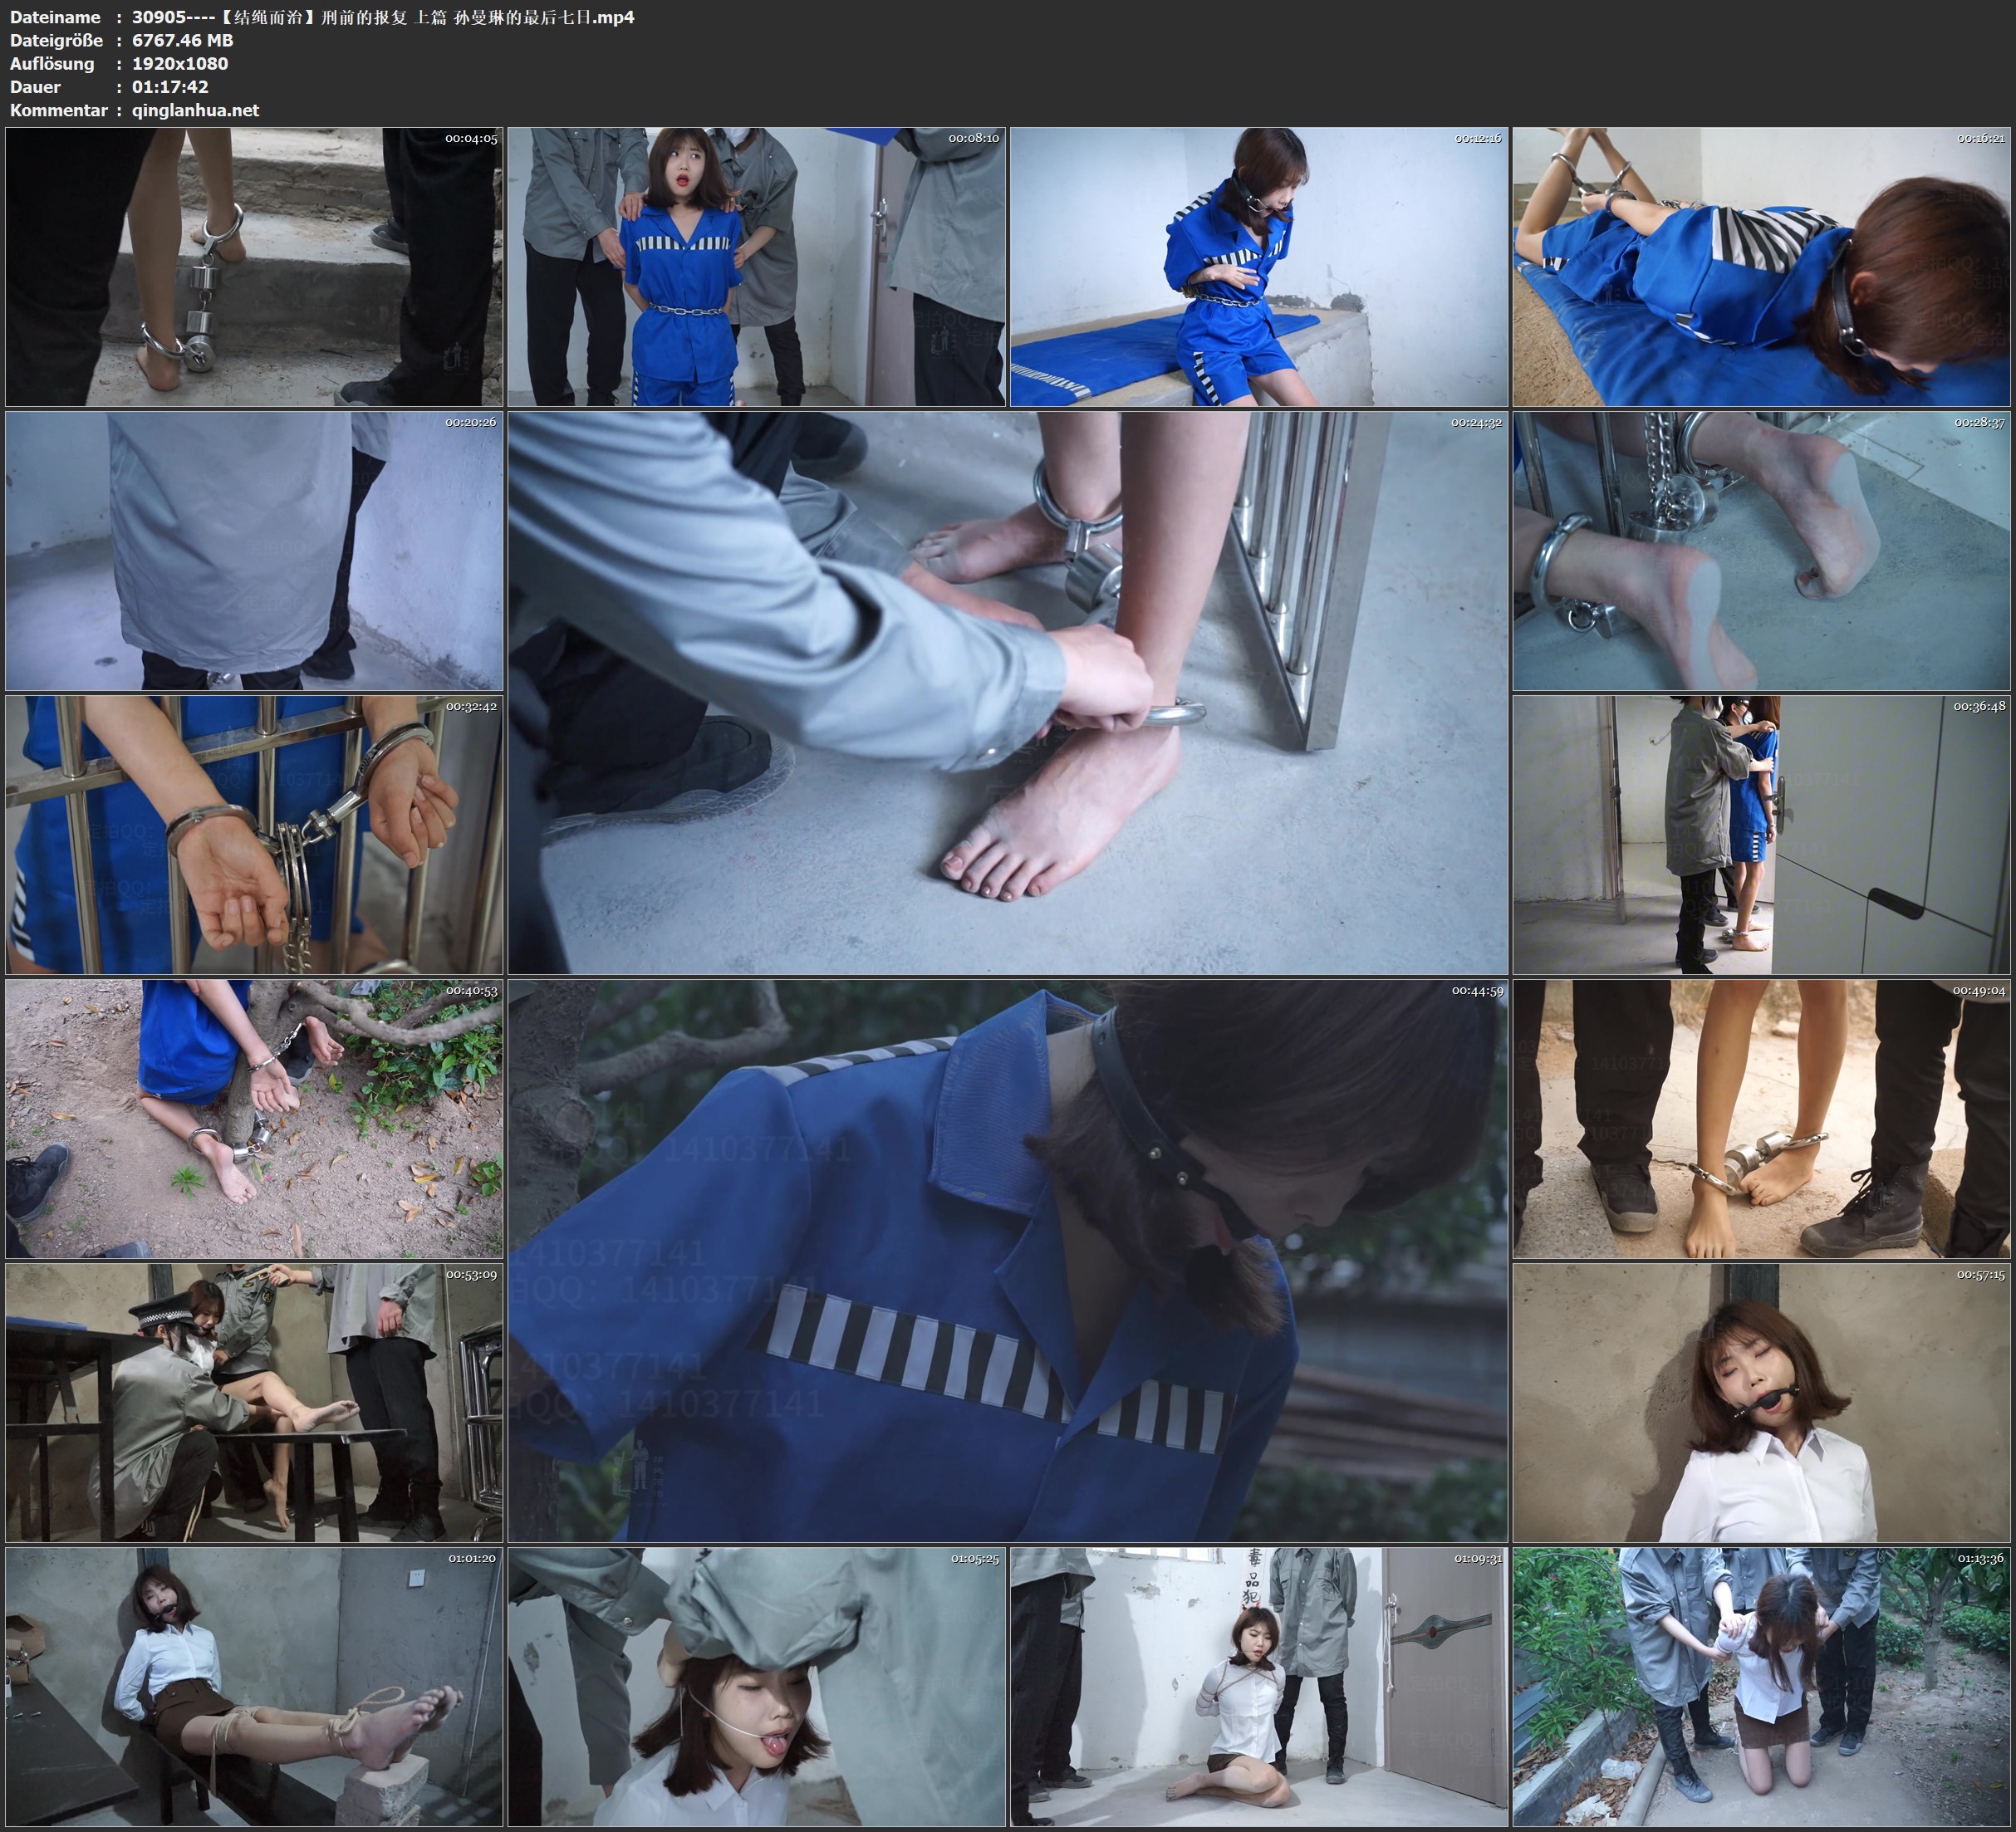2016x1832 pixels.
Task: Select the thumbnail at 00:36:48
Action: [1761, 835]
